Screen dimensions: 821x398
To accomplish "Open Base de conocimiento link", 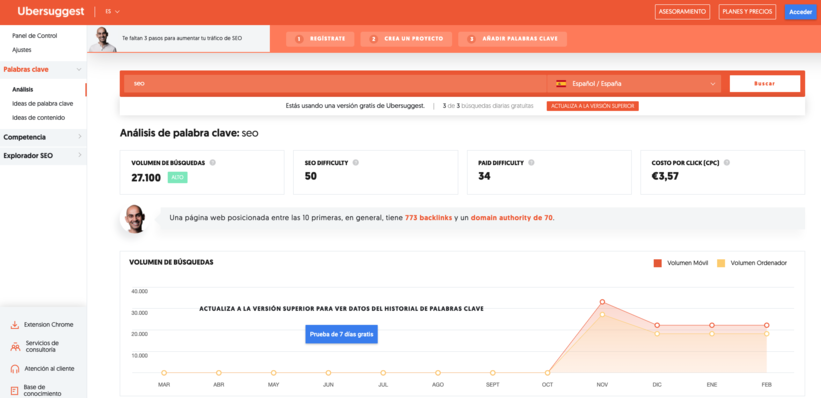I will [42, 390].
